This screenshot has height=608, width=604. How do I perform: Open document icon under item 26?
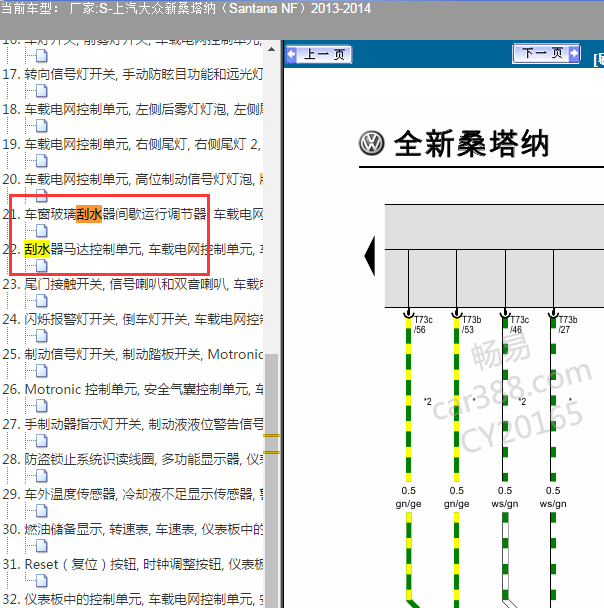click(41, 406)
